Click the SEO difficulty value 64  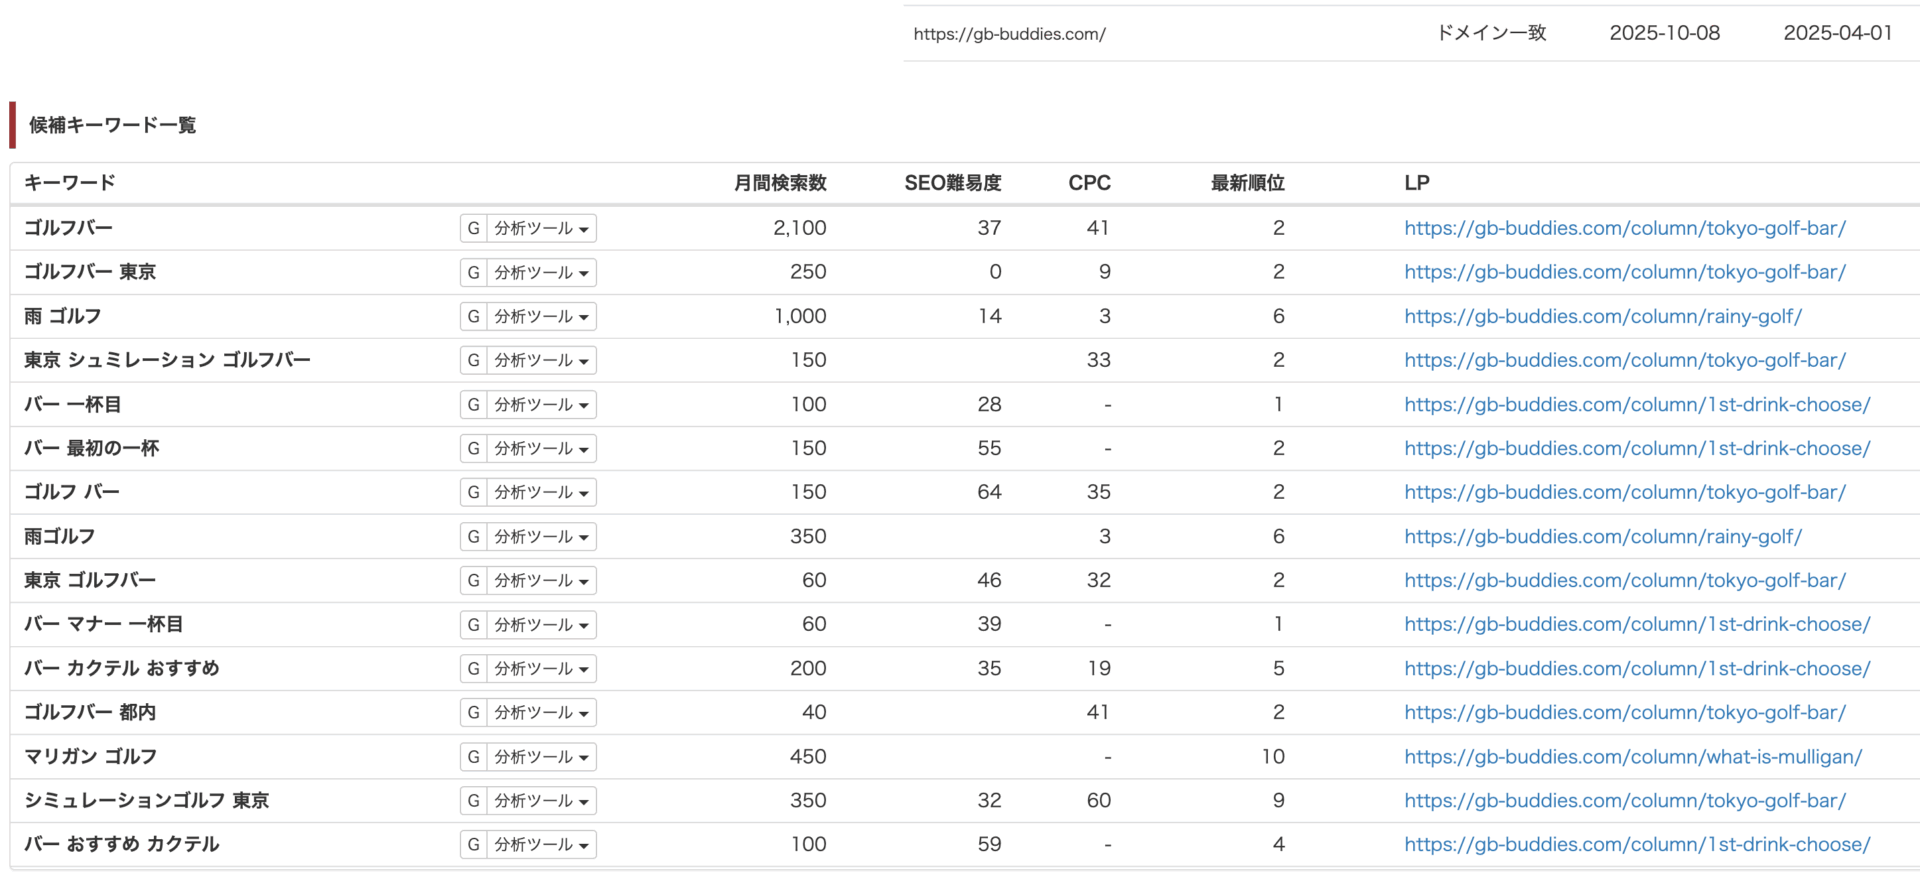click(990, 492)
